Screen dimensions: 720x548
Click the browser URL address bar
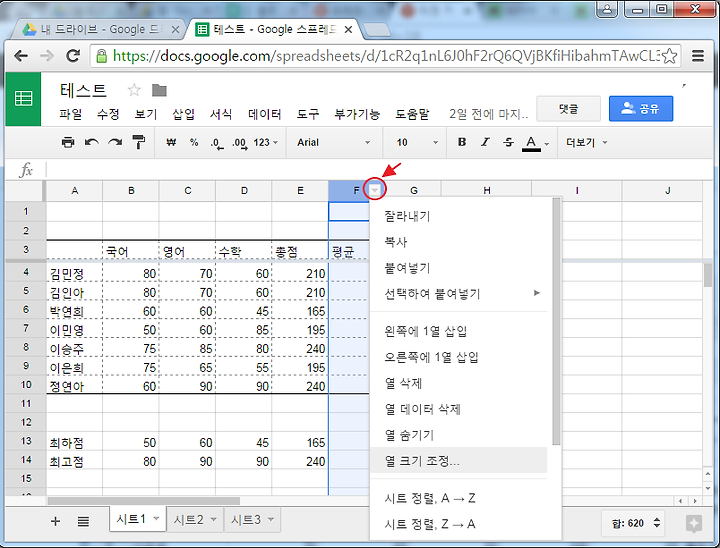[x=386, y=56]
